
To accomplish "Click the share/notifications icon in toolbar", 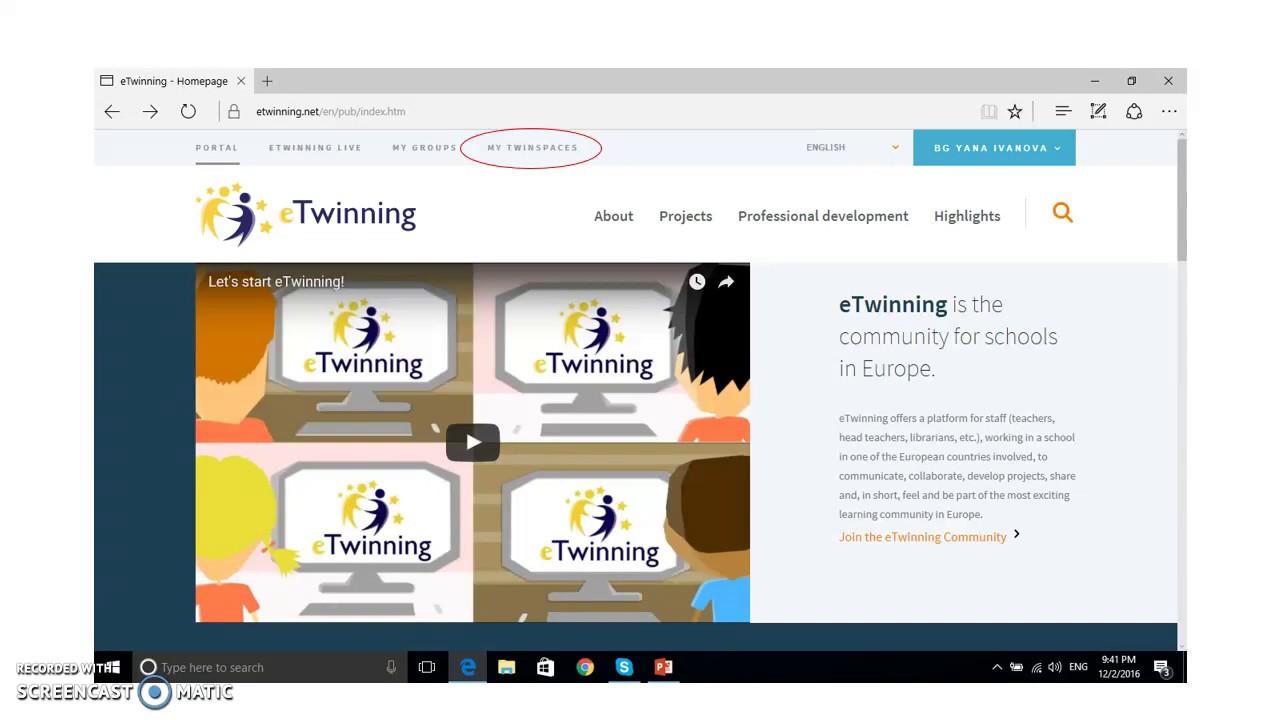I will [1134, 112].
